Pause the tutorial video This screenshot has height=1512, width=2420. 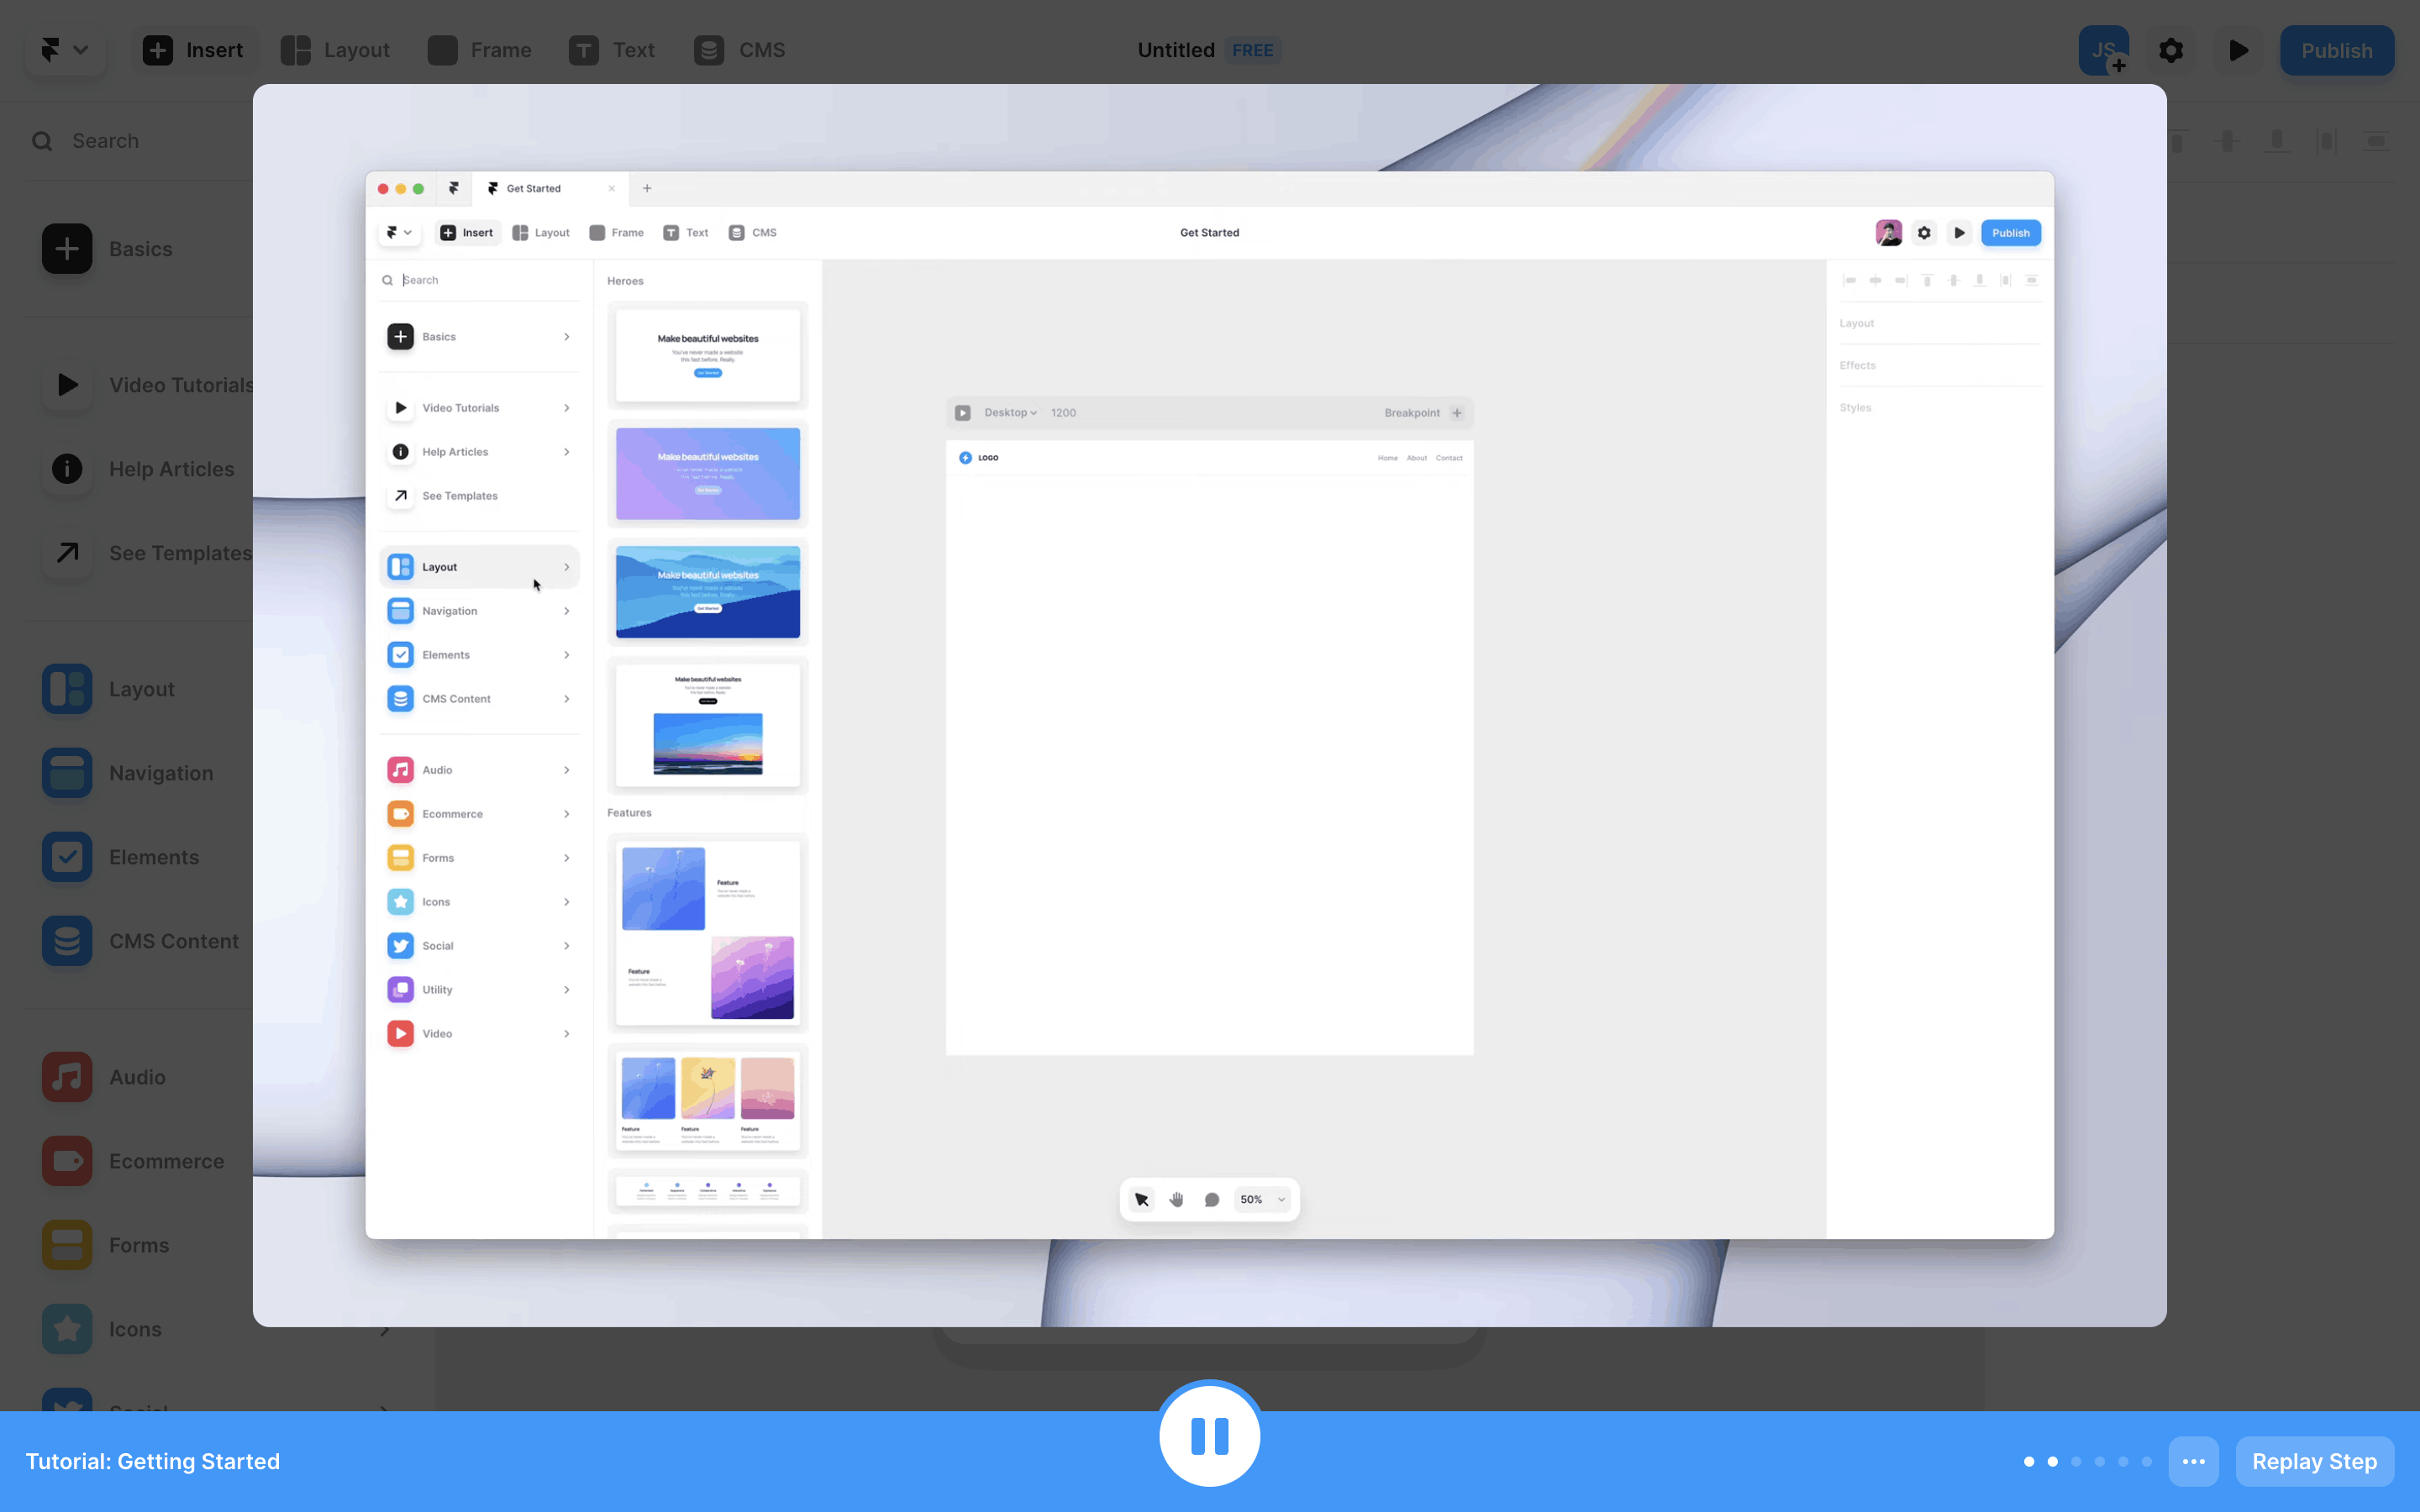pyautogui.click(x=1209, y=1435)
